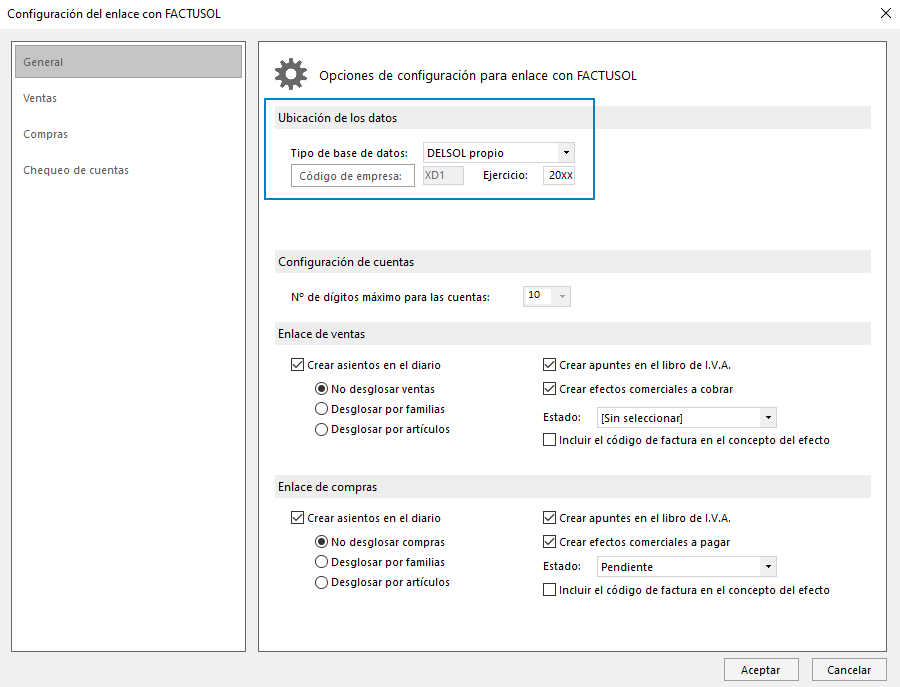The image size is (900, 687).
Task: Open the Ventas section
Action: [40, 98]
